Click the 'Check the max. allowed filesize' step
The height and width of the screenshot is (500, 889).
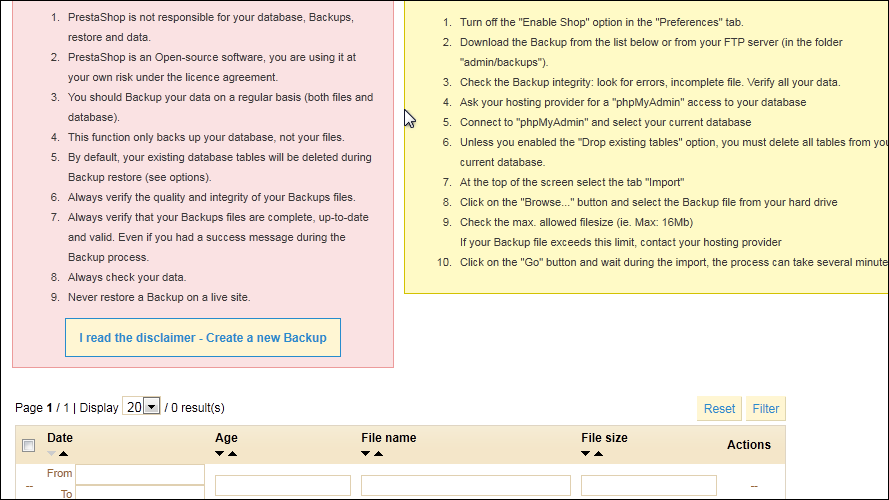[576, 222]
